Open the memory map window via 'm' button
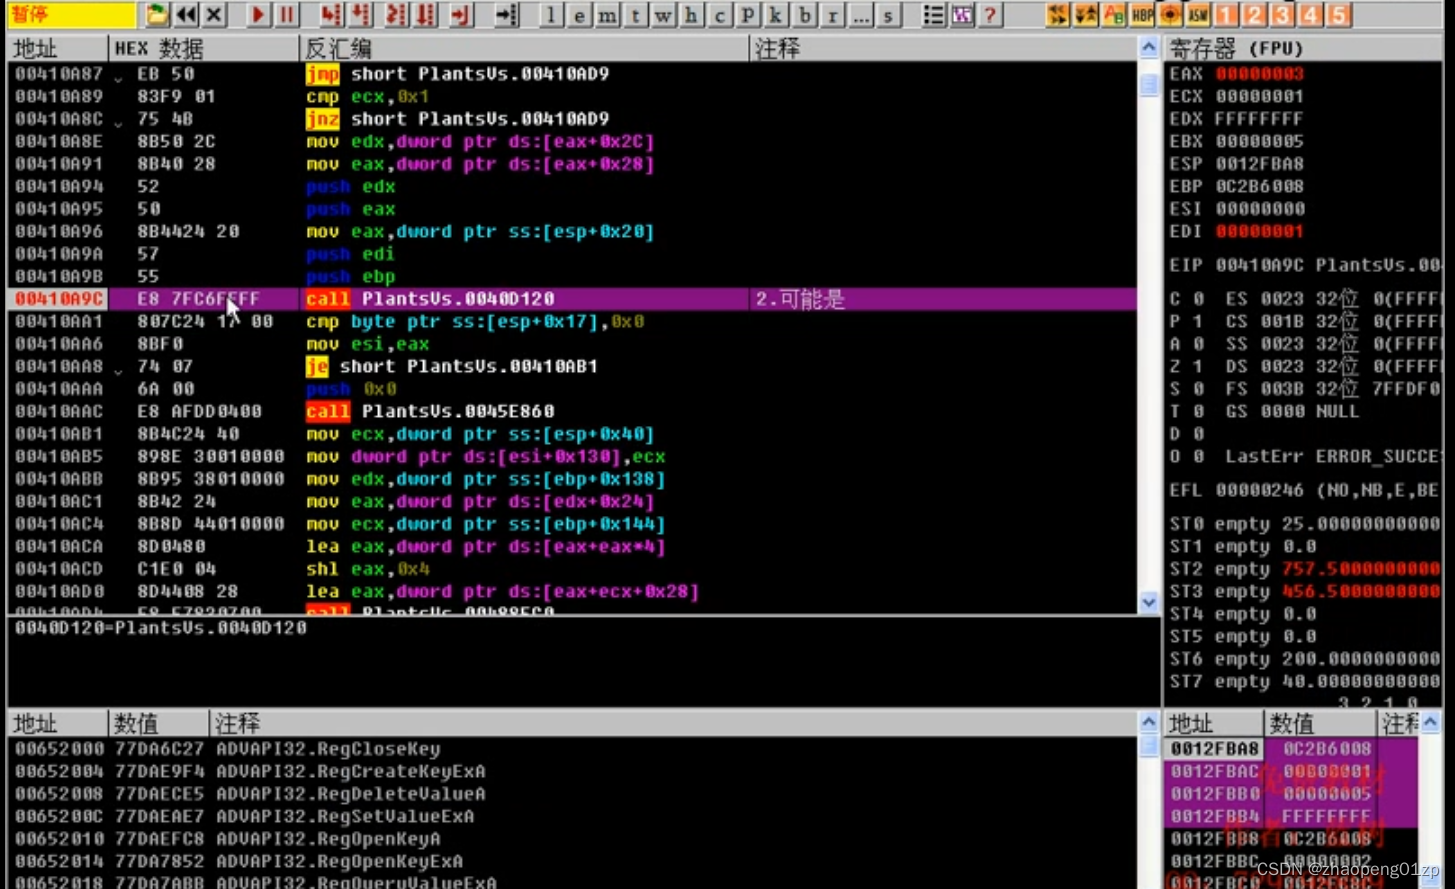1455x889 pixels. point(607,16)
